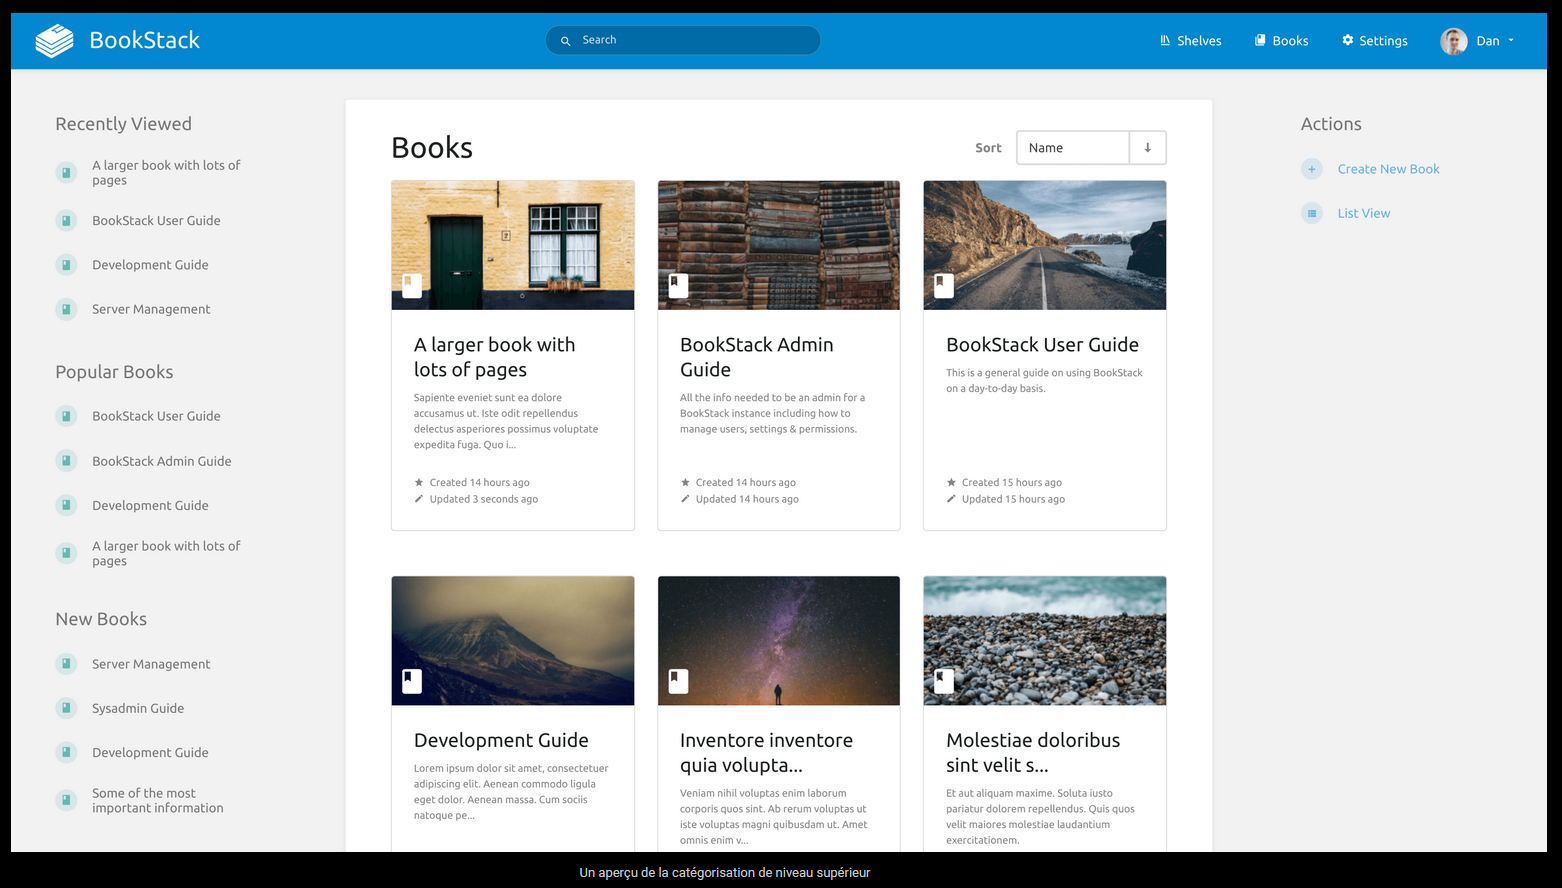This screenshot has width=1562, height=888.
Task: Open Shelves in the top navigation
Action: 1190,41
